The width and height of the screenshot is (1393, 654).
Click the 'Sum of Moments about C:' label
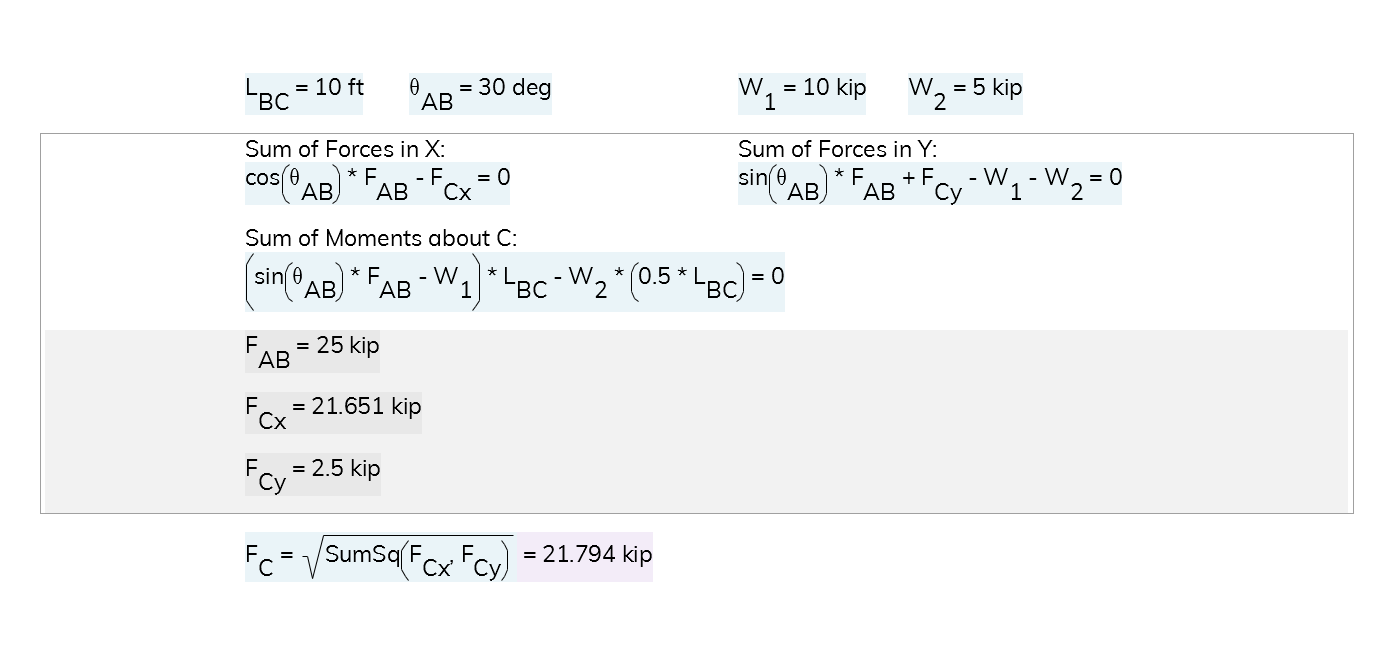pos(381,238)
